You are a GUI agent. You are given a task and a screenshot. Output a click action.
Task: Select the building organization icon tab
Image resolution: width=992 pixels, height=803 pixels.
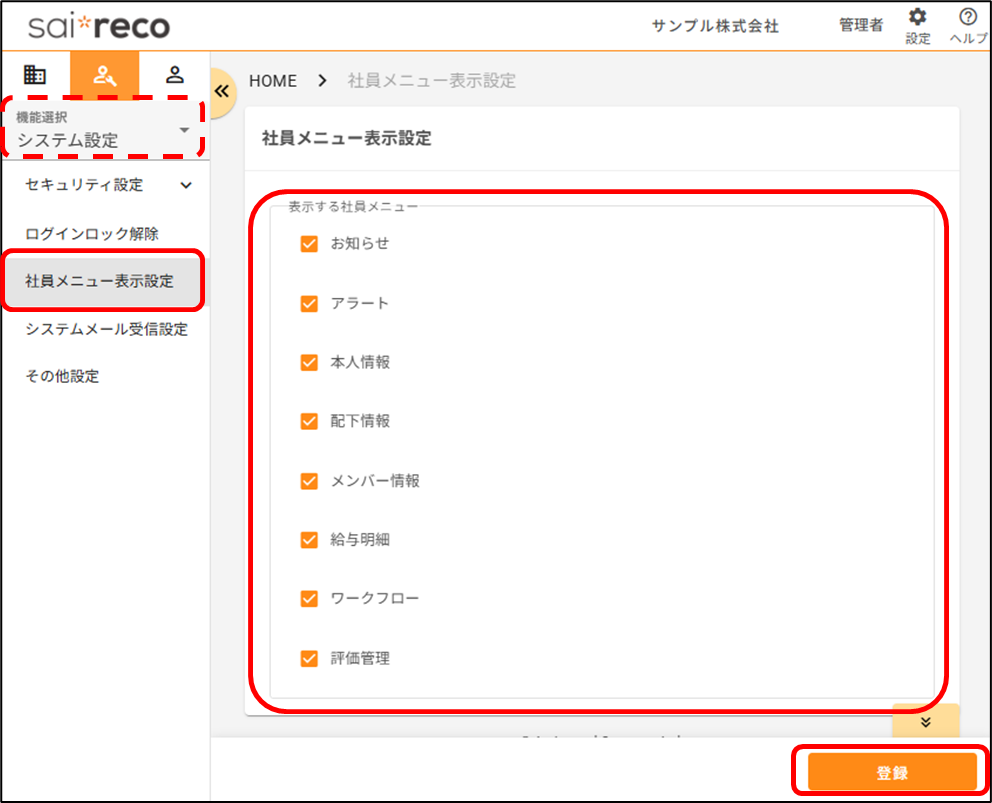click(x=35, y=74)
